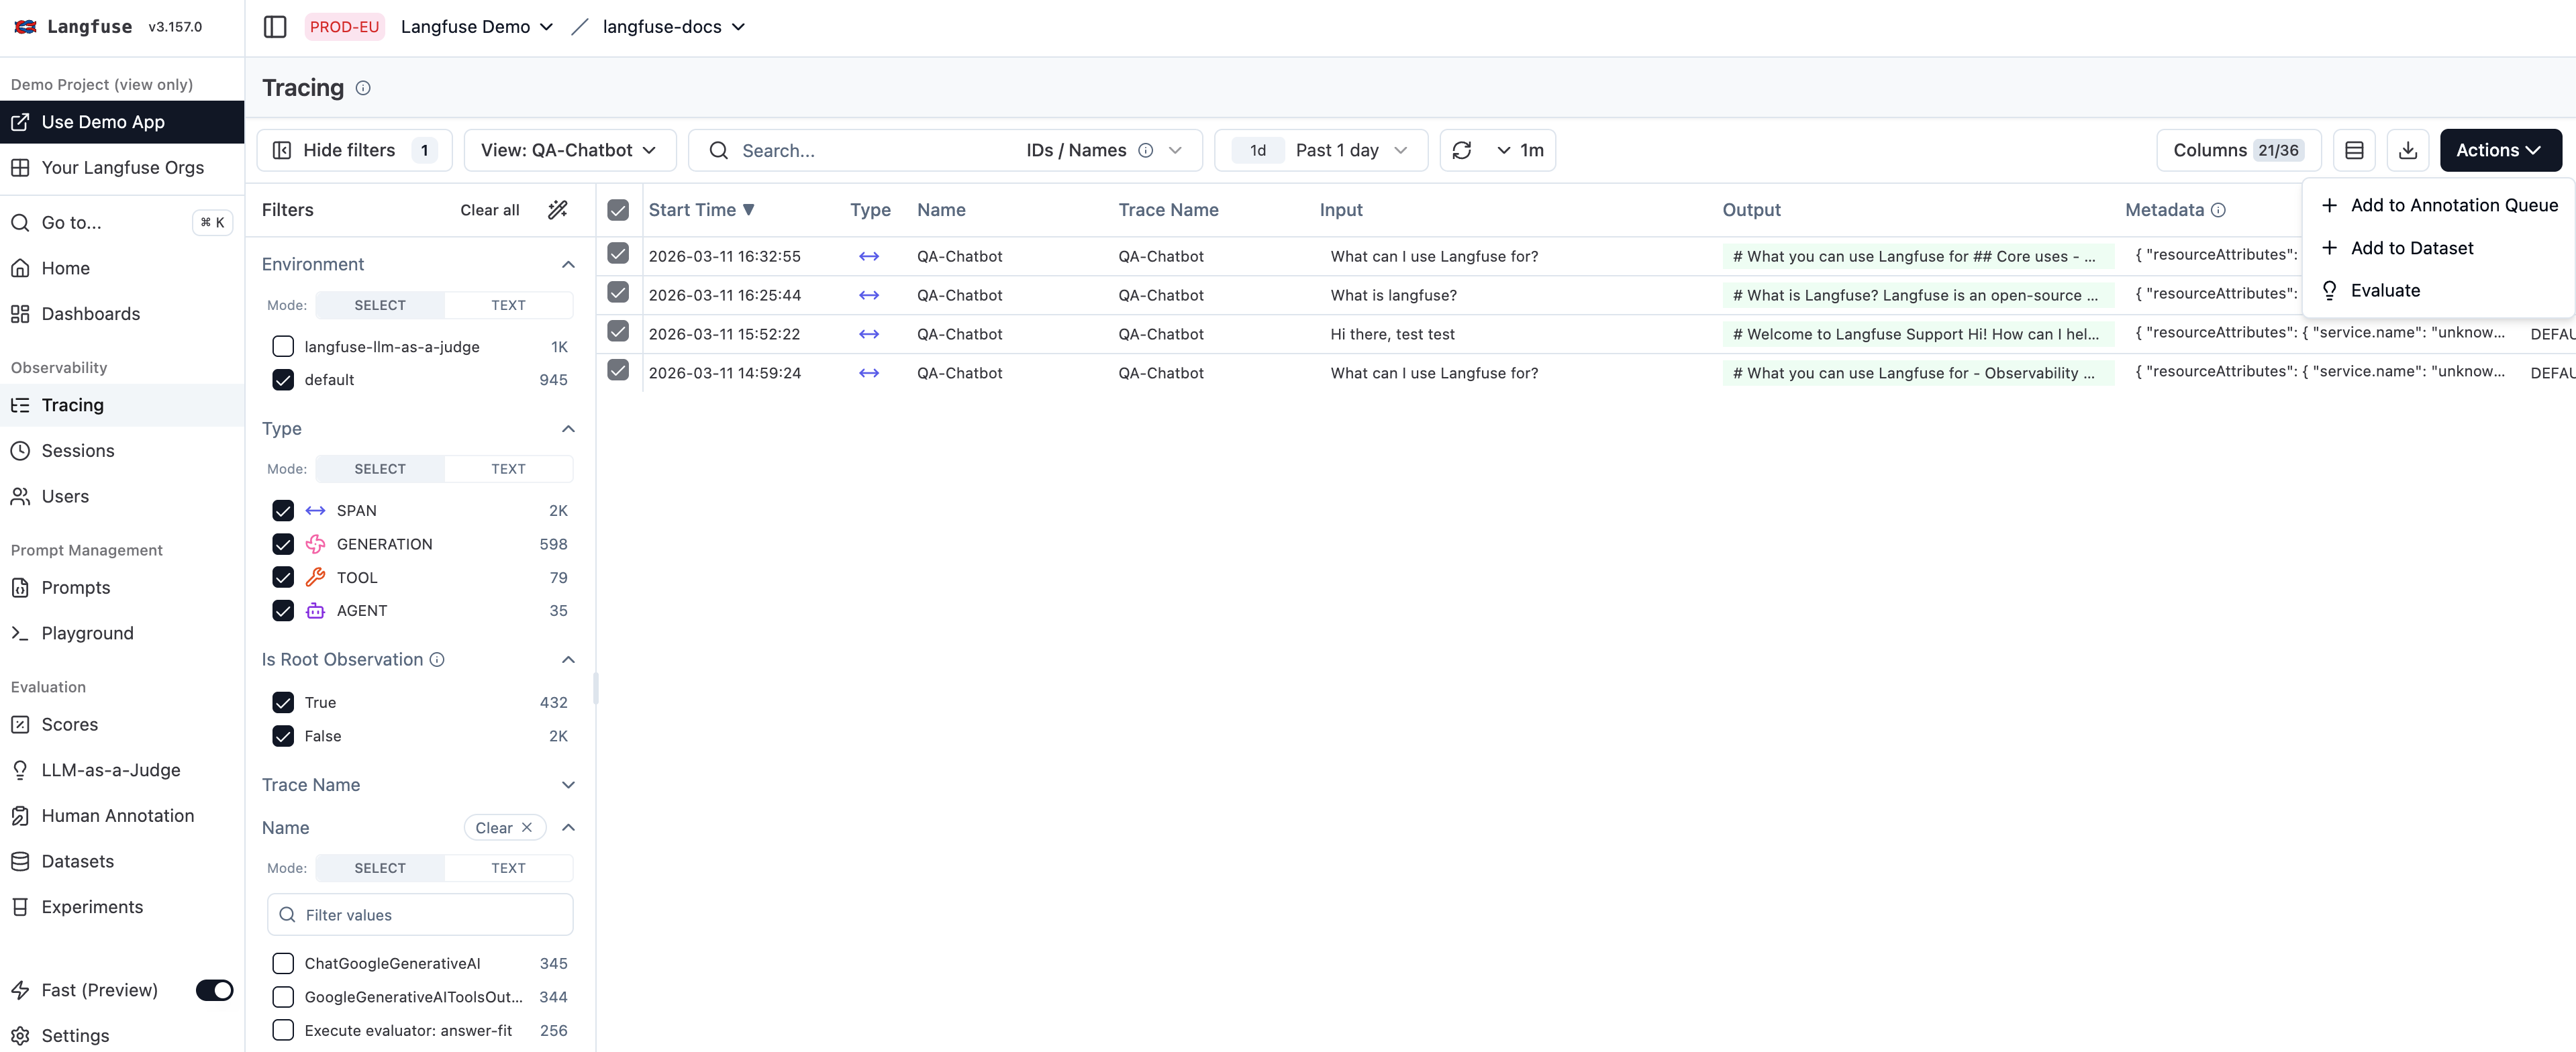Expand the Trace Name filter section
The image size is (2576, 1052).
(568, 786)
